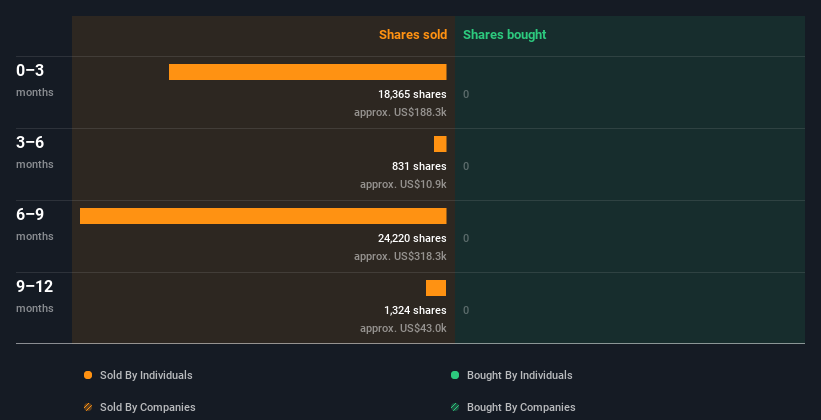Screen dimensions: 821x420
Task: Click the striped Sold By Companies legend icon
Action: (x=88, y=407)
